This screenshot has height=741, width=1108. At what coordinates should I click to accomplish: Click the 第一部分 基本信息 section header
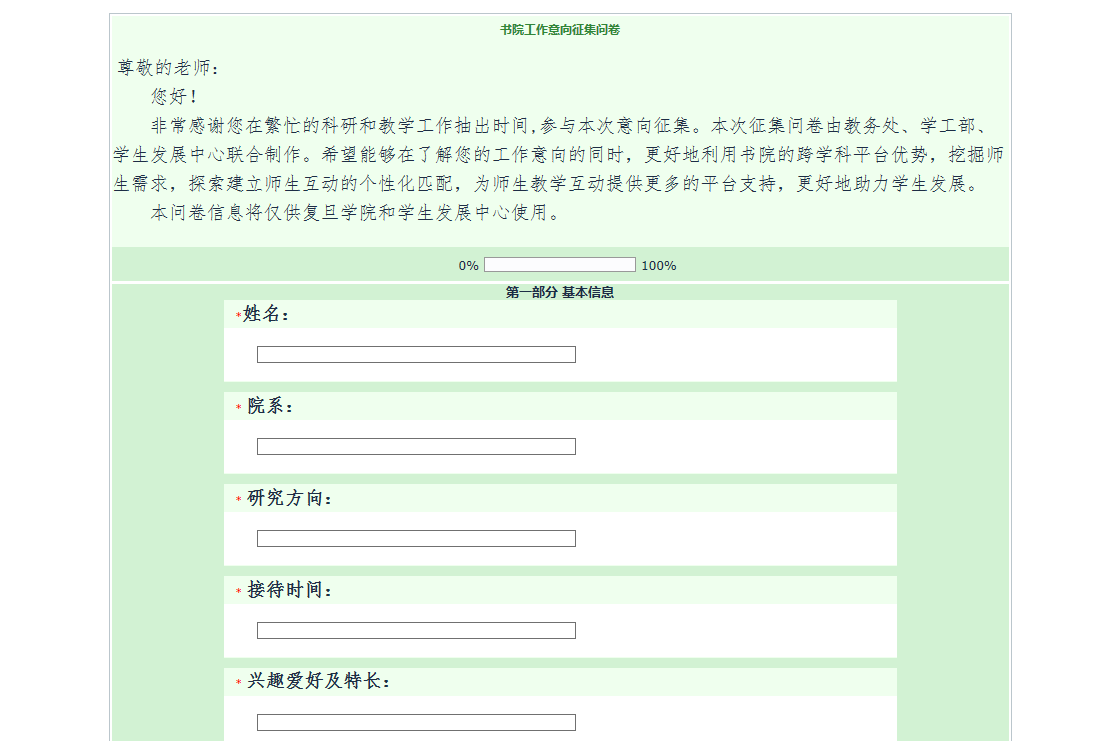point(560,292)
